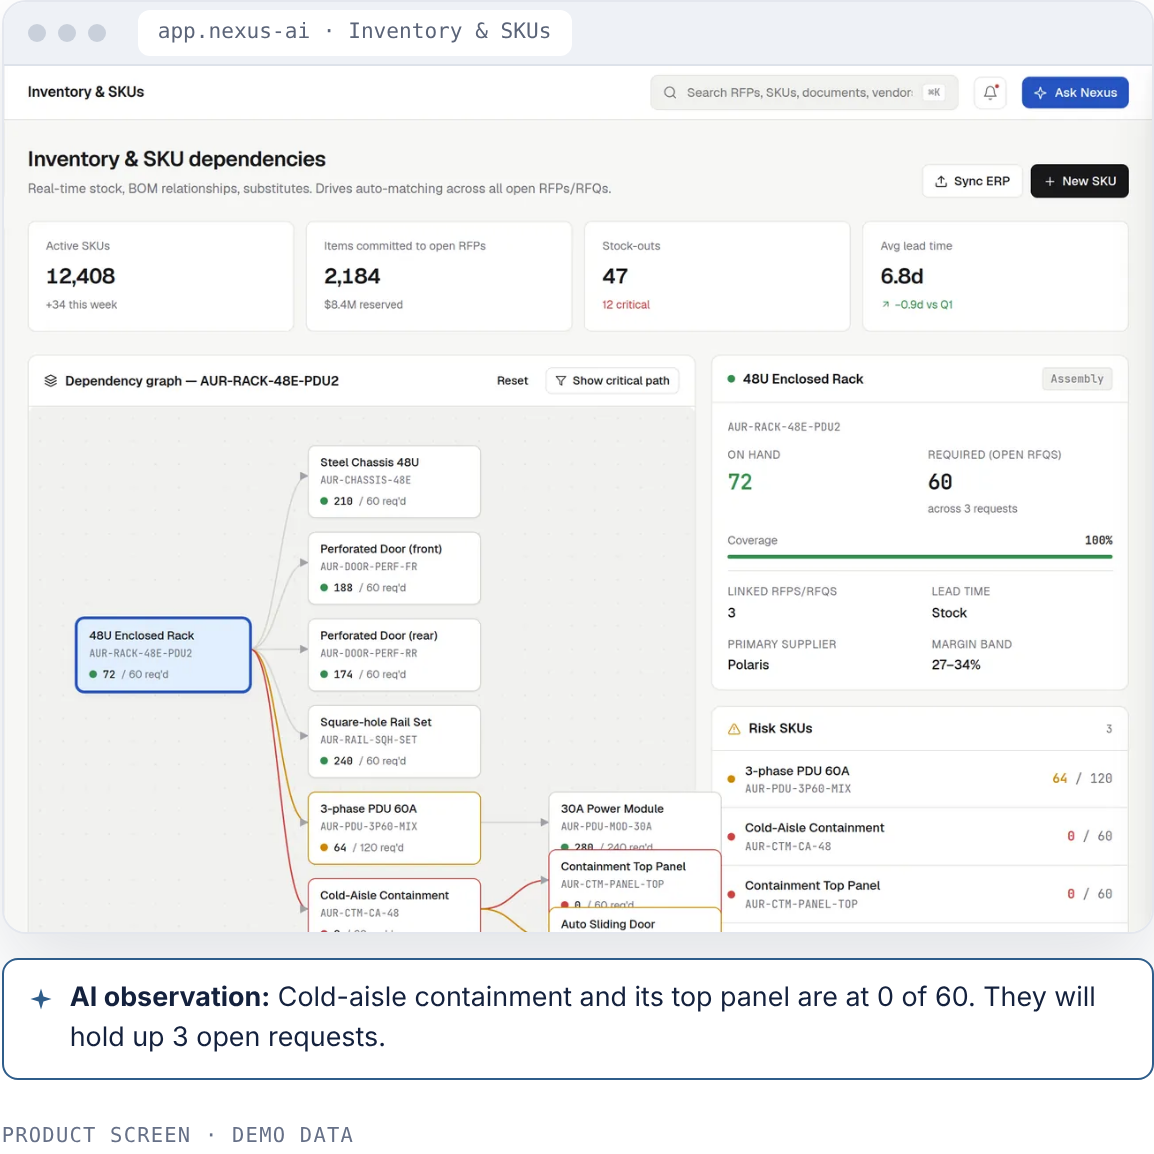Screen dimensions: 1154x1154
Task: Select the Perforated Door (rear) node
Action: point(394,655)
